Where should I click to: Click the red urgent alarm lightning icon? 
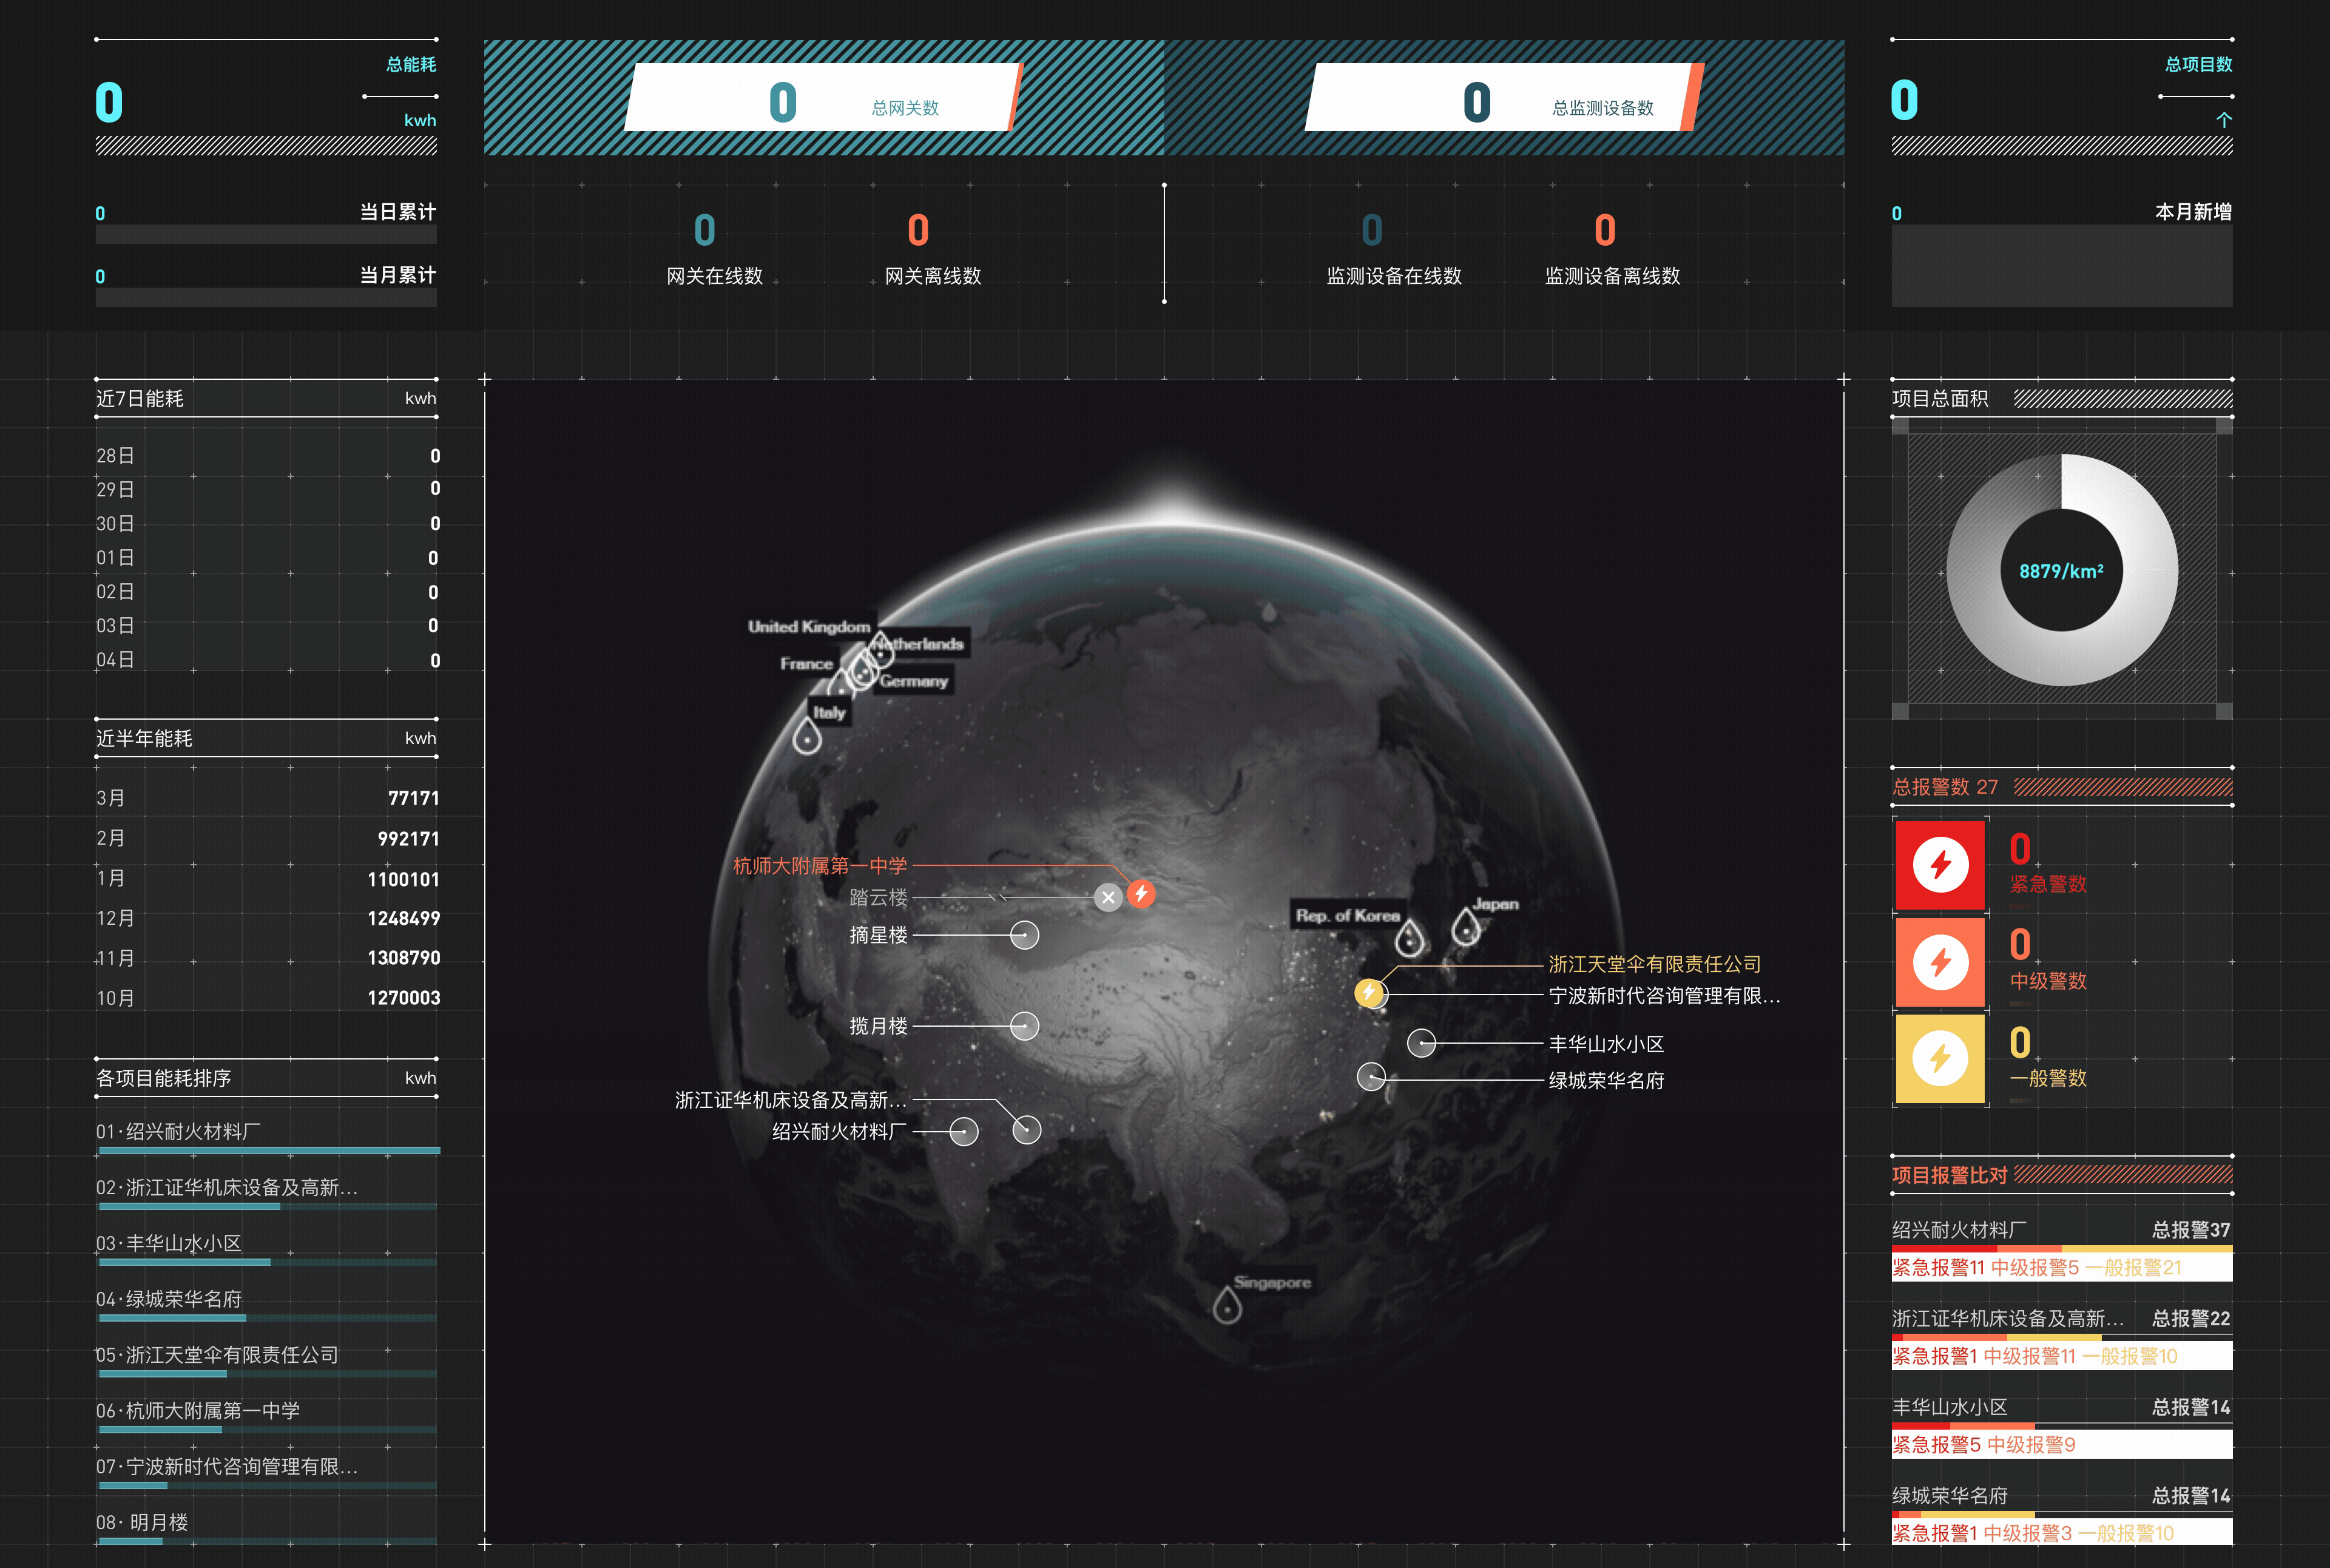pyautogui.click(x=1940, y=865)
